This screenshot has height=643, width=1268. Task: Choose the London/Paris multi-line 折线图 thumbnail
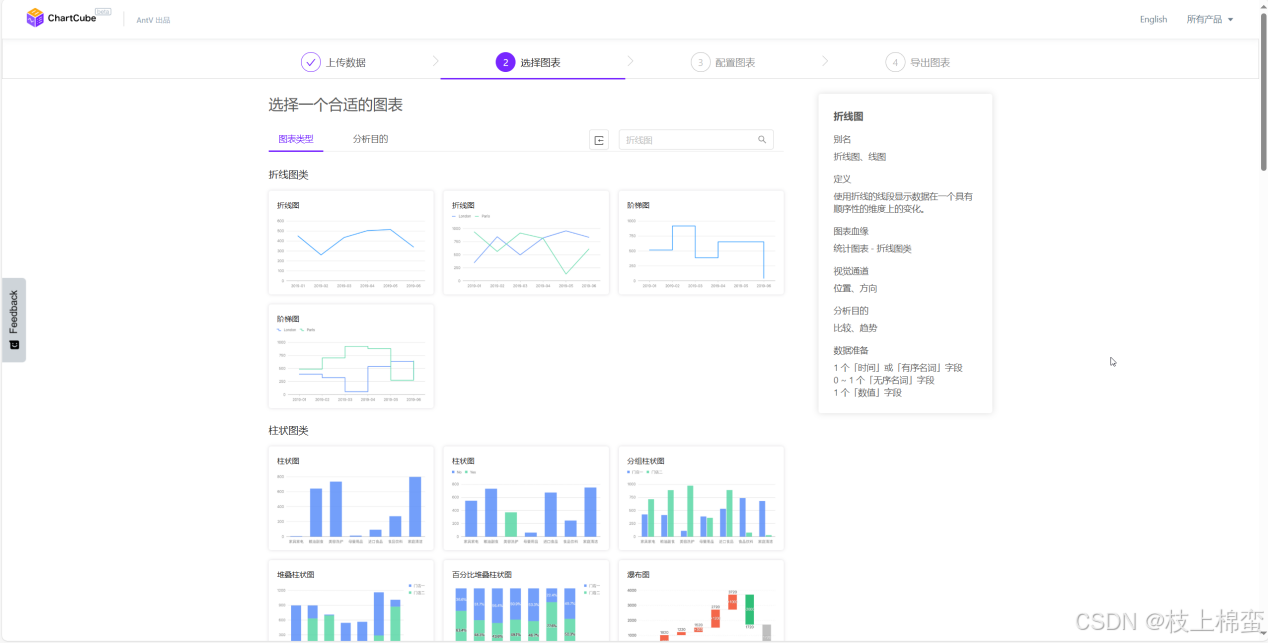point(526,243)
